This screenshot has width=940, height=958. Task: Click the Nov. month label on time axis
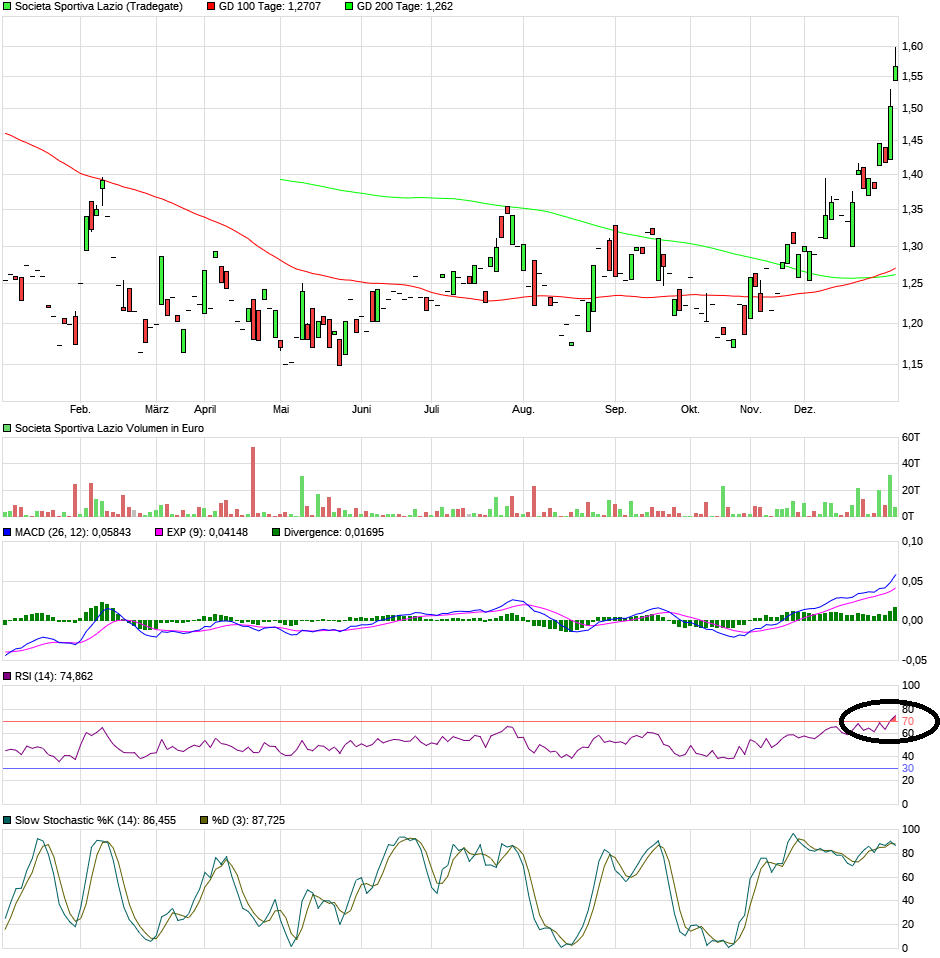(751, 409)
